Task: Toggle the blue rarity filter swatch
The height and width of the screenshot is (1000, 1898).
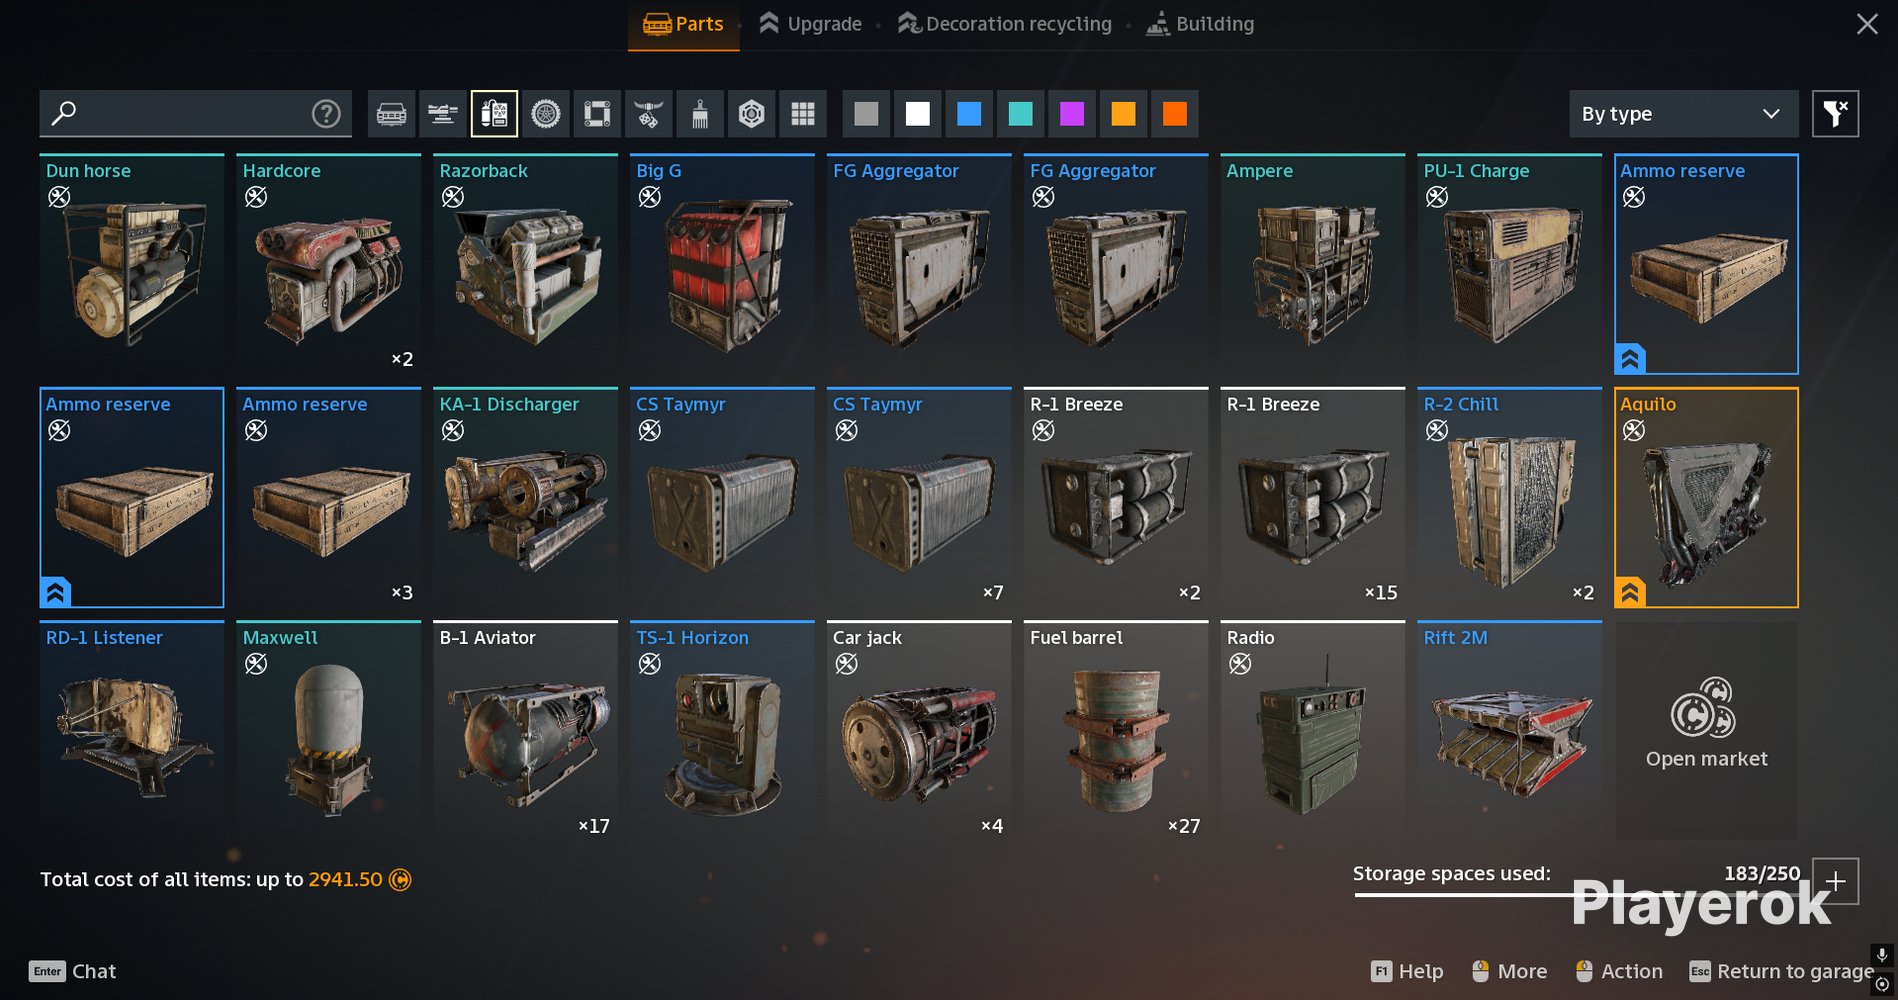Action: (969, 114)
